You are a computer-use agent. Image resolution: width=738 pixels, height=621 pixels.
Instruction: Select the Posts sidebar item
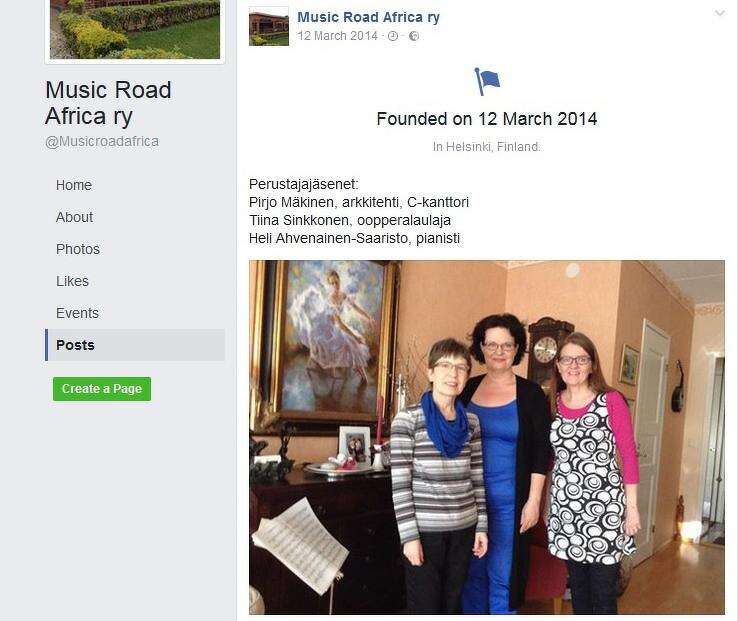pos(135,345)
